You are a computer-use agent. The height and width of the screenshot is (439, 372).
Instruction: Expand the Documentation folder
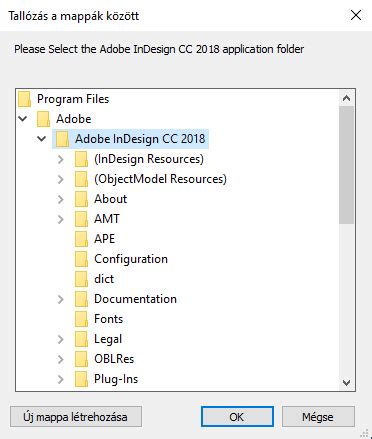(61, 299)
